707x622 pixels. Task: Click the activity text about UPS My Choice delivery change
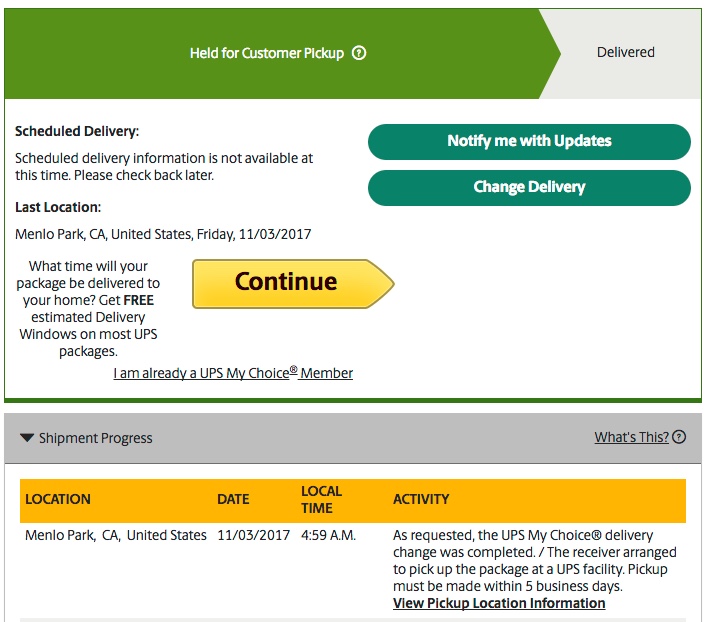(x=534, y=561)
